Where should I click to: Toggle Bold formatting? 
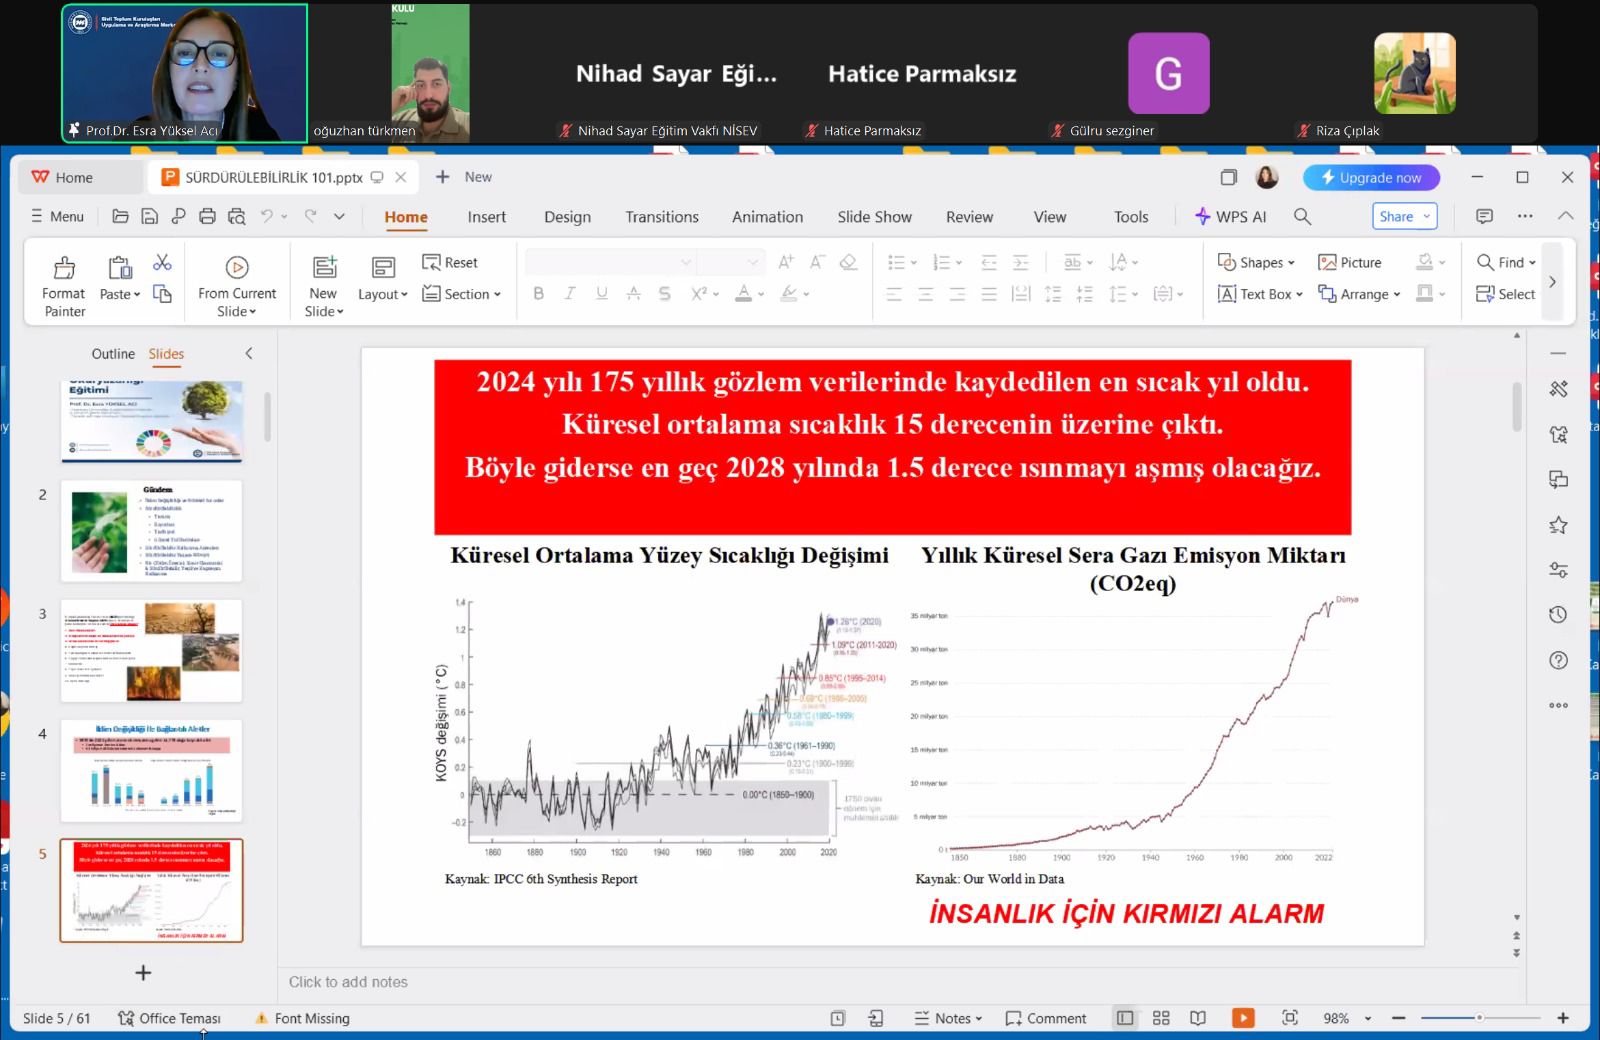(x=538, y=293)
